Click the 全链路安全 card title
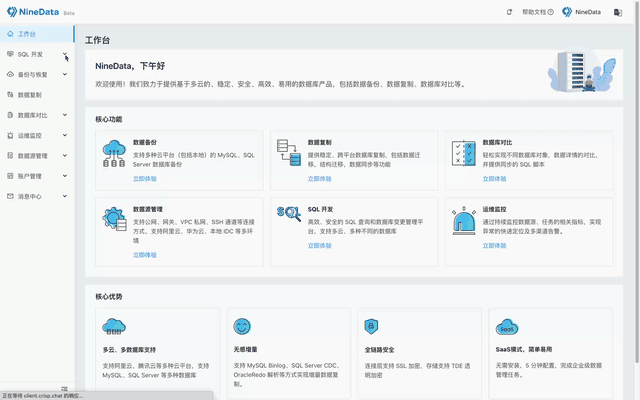The image size is (640, 400). (380, 350)
